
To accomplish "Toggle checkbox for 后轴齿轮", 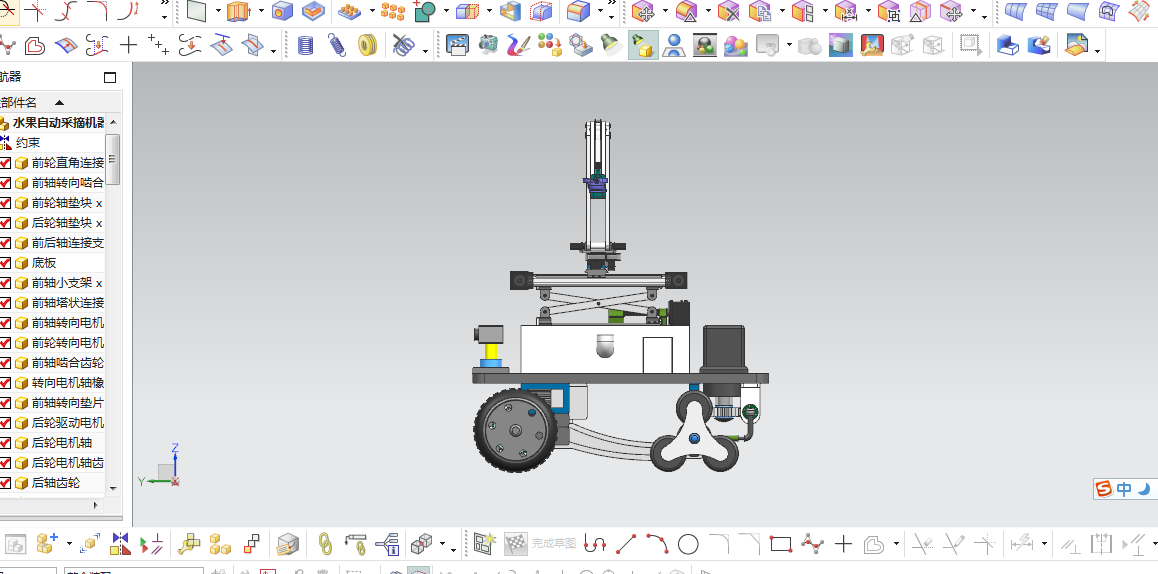I will tap(5, 483).
